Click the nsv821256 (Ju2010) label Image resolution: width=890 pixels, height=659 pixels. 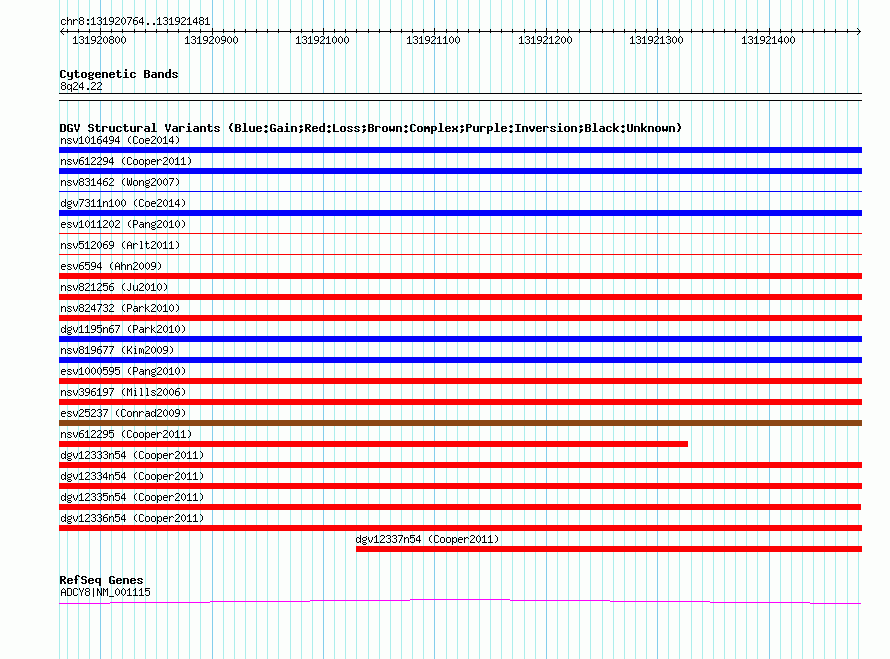point(114,287)
